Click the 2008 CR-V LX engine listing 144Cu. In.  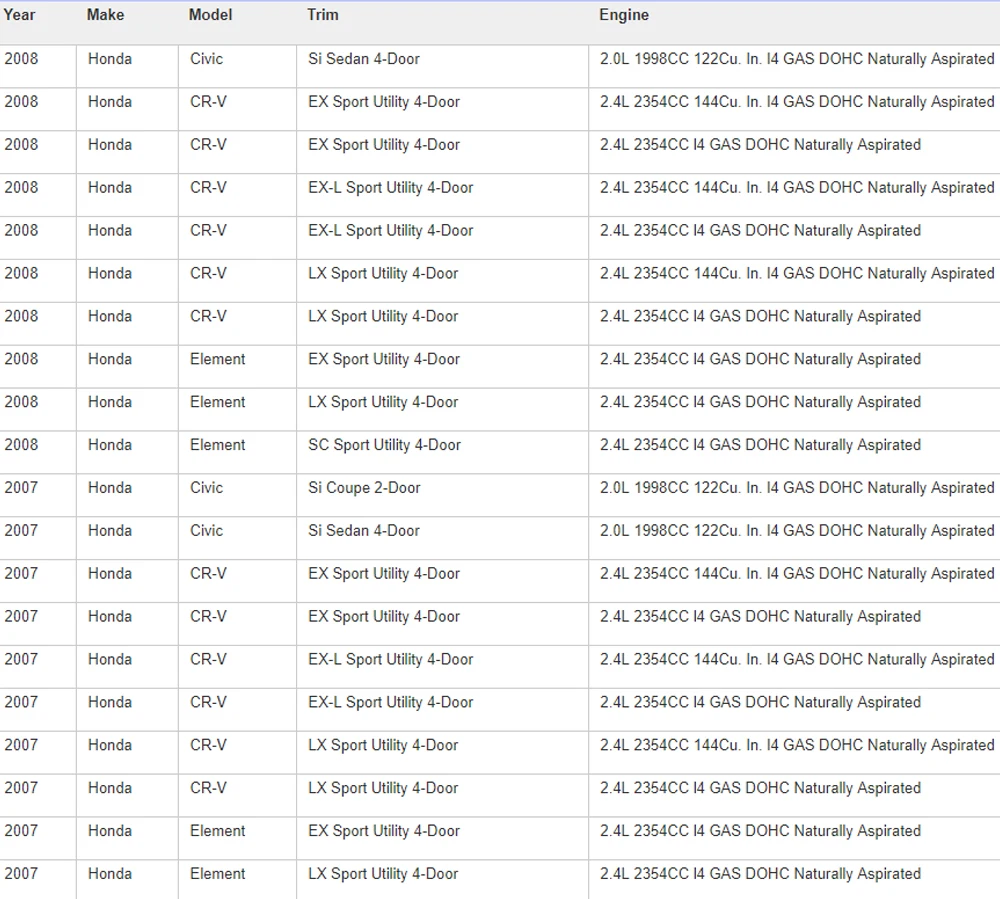click(797, 273)
